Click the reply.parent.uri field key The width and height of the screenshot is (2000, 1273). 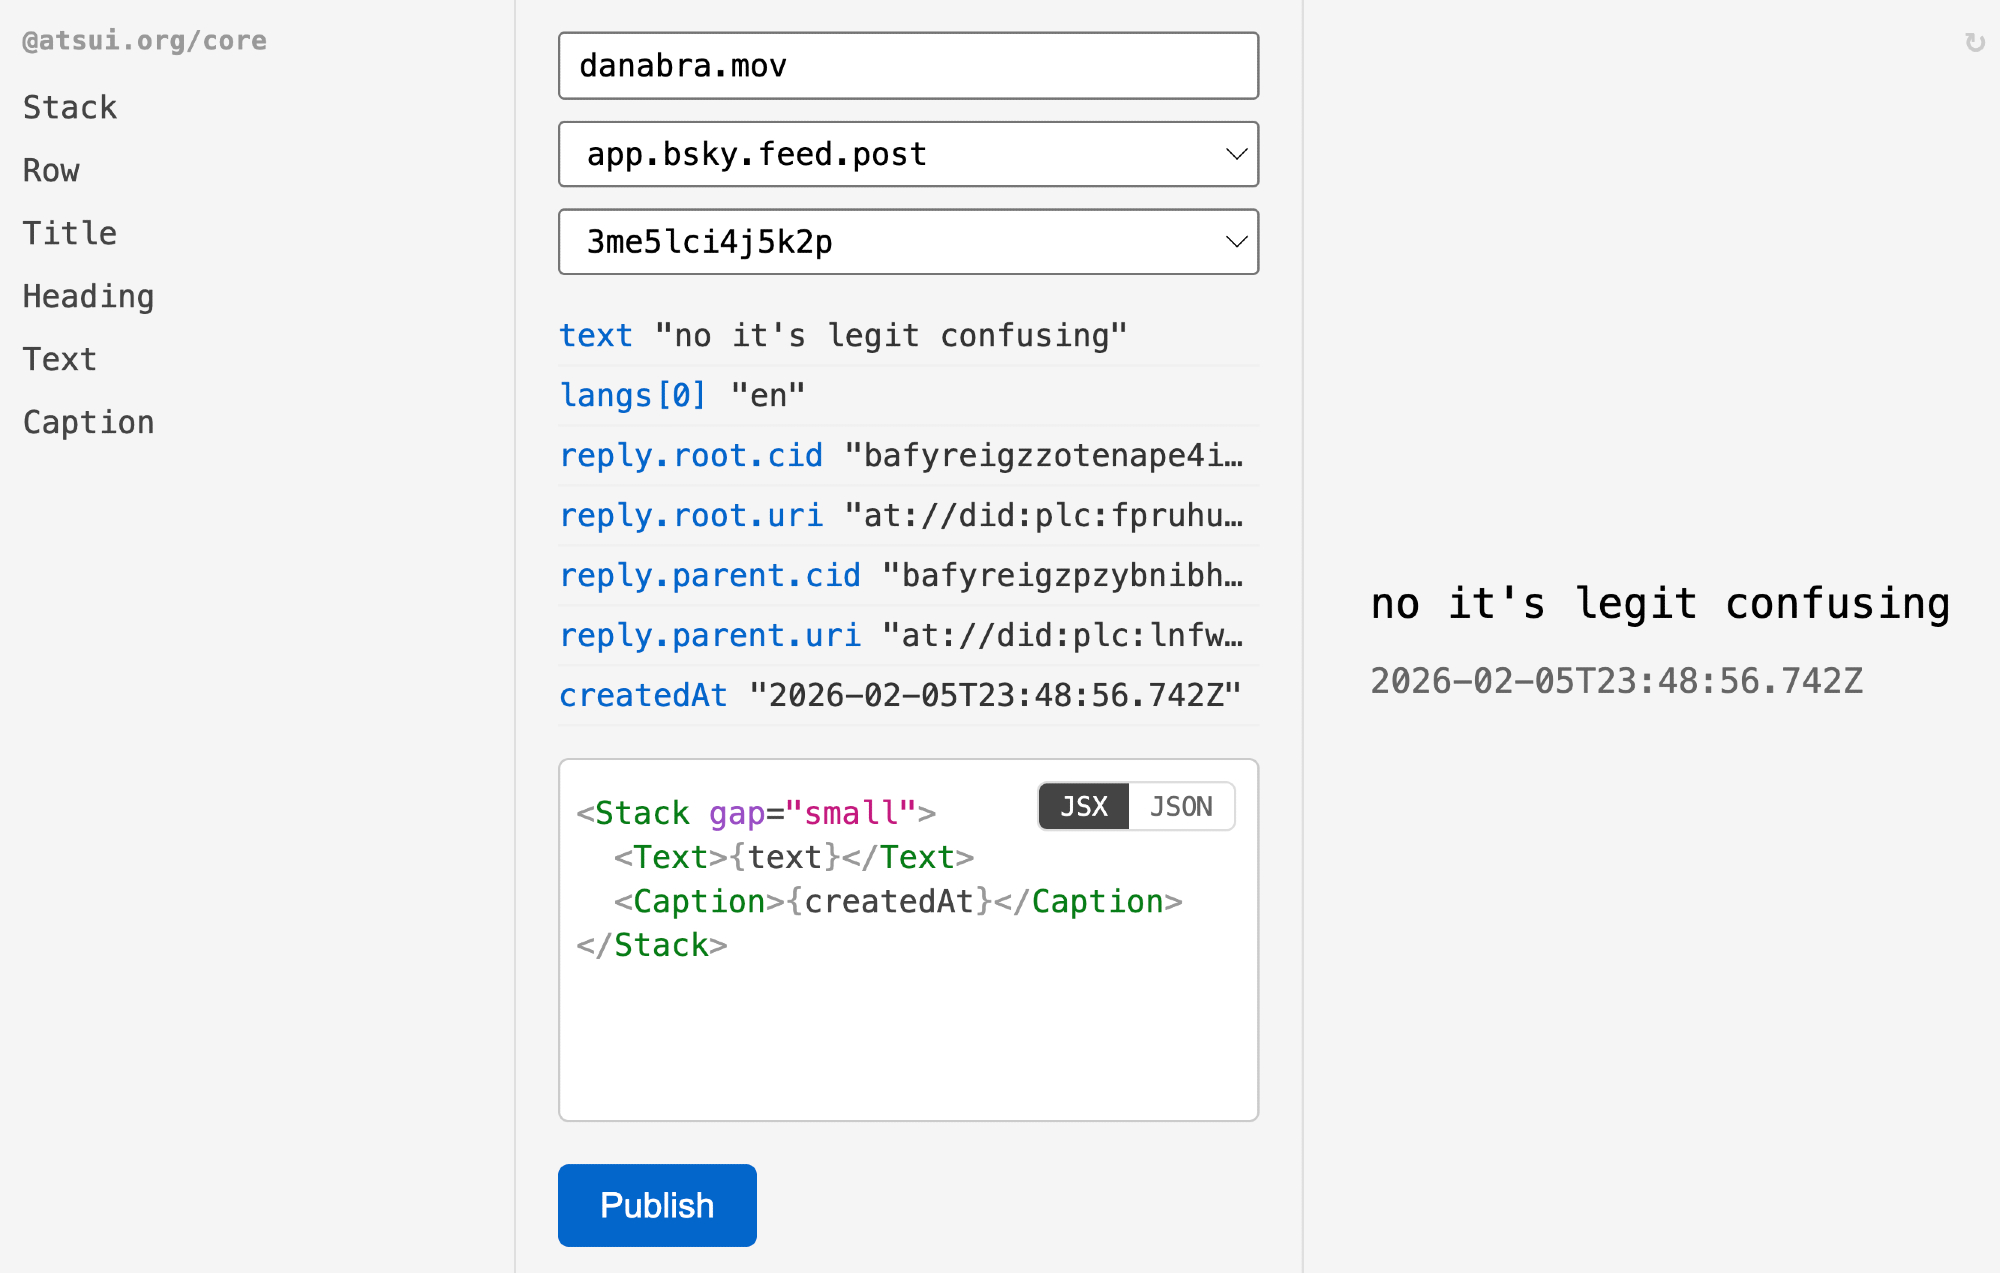710,635
